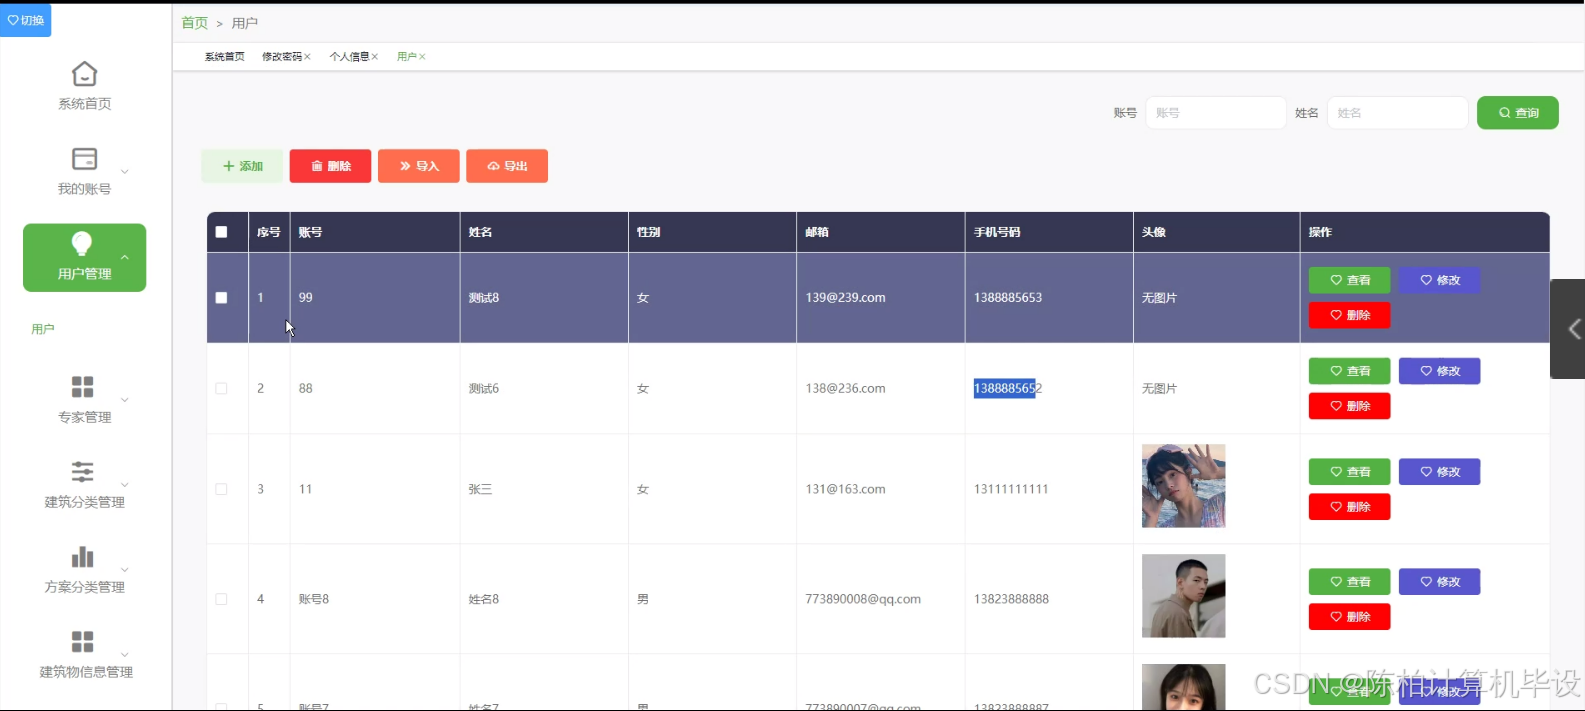1585x711 pixels.
Task: Open the 方案分类管理 bar chart icon
Action: coord(83,557)
